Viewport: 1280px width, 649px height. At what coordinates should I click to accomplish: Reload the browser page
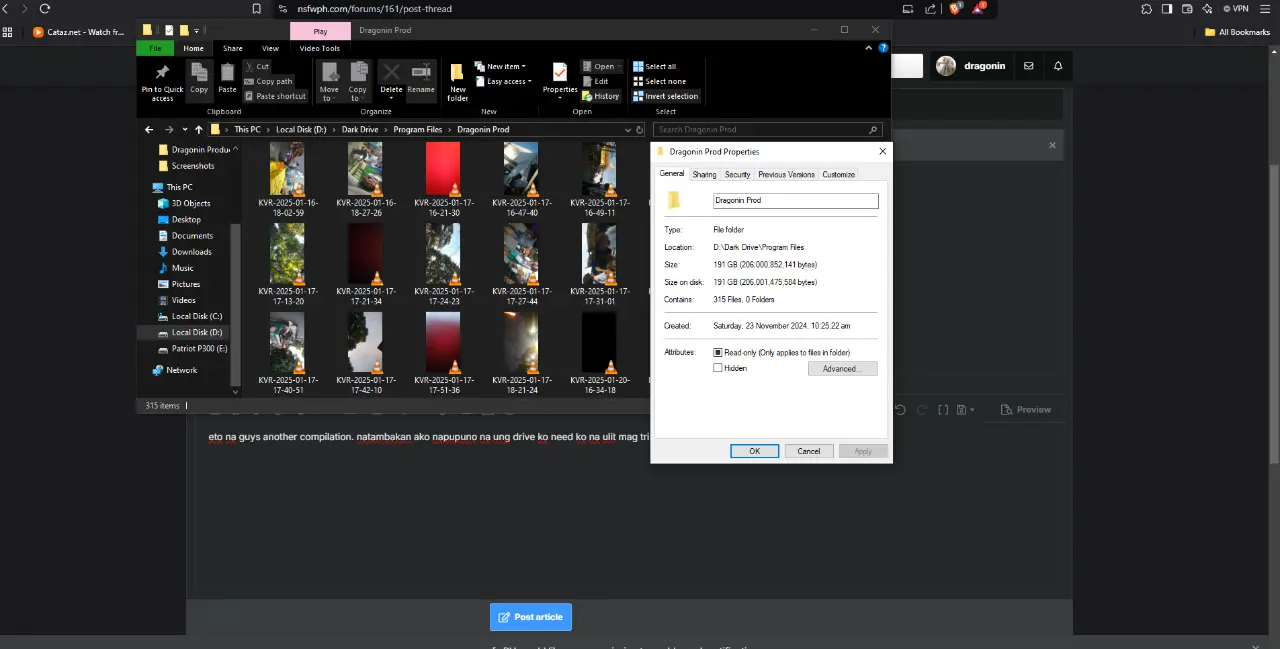[x=45, y=8]
